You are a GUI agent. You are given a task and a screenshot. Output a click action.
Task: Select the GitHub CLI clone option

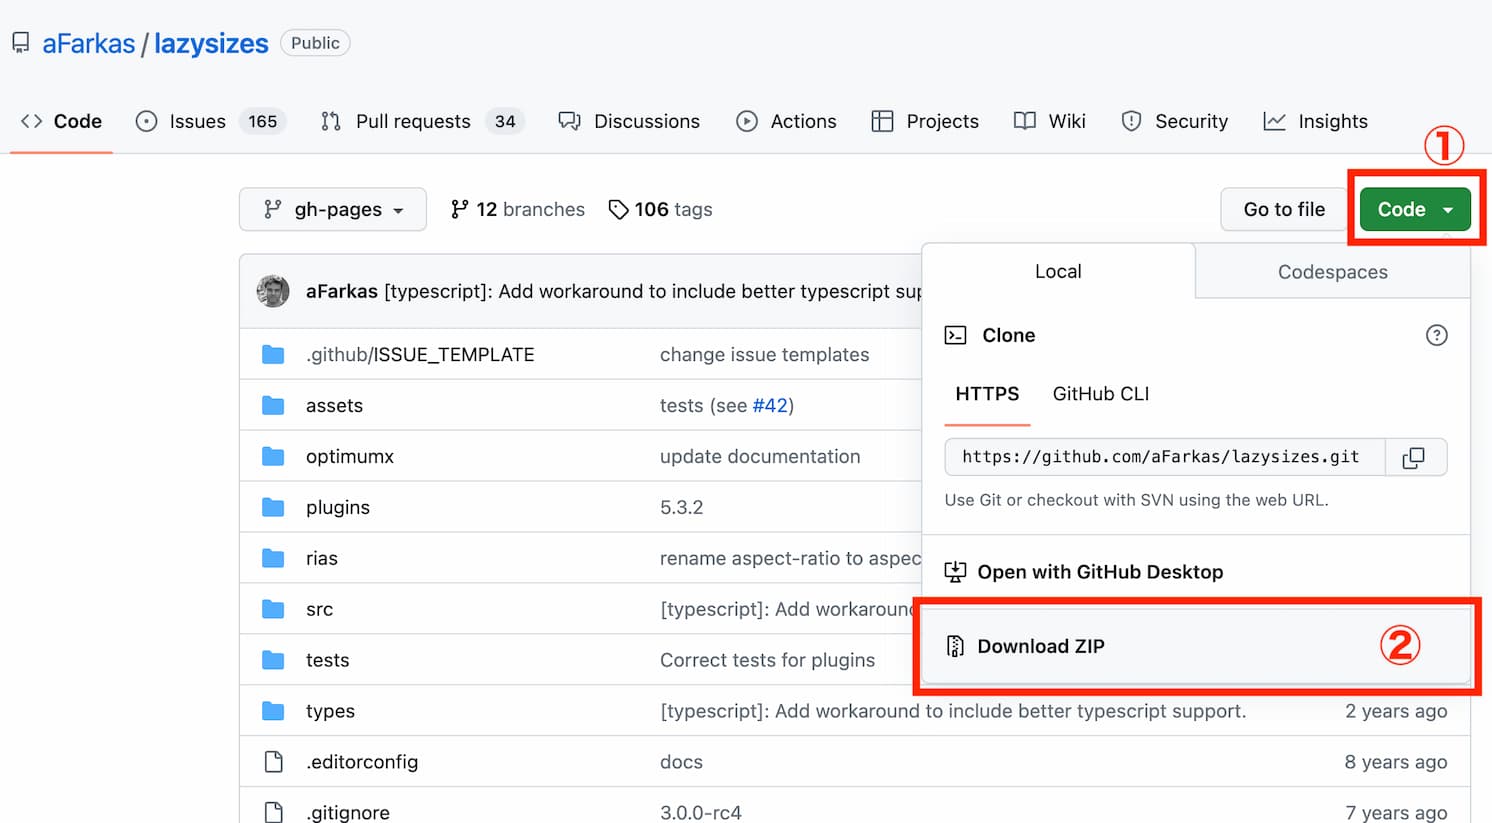[x=1101, y=394]
